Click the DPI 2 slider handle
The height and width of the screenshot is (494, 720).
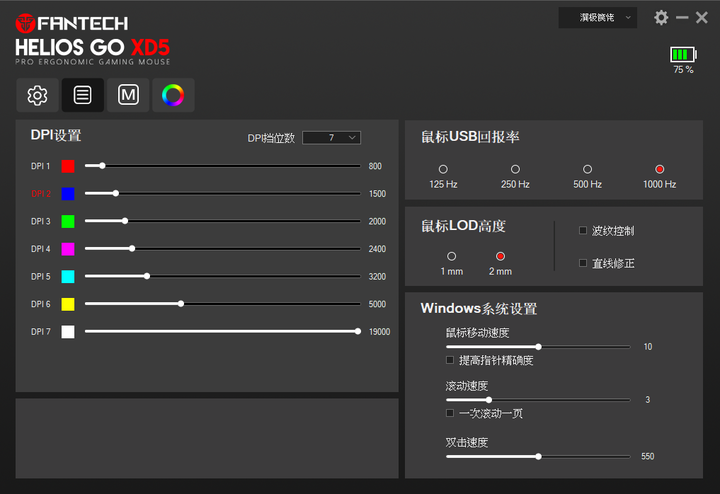click(x=116, y=193)
